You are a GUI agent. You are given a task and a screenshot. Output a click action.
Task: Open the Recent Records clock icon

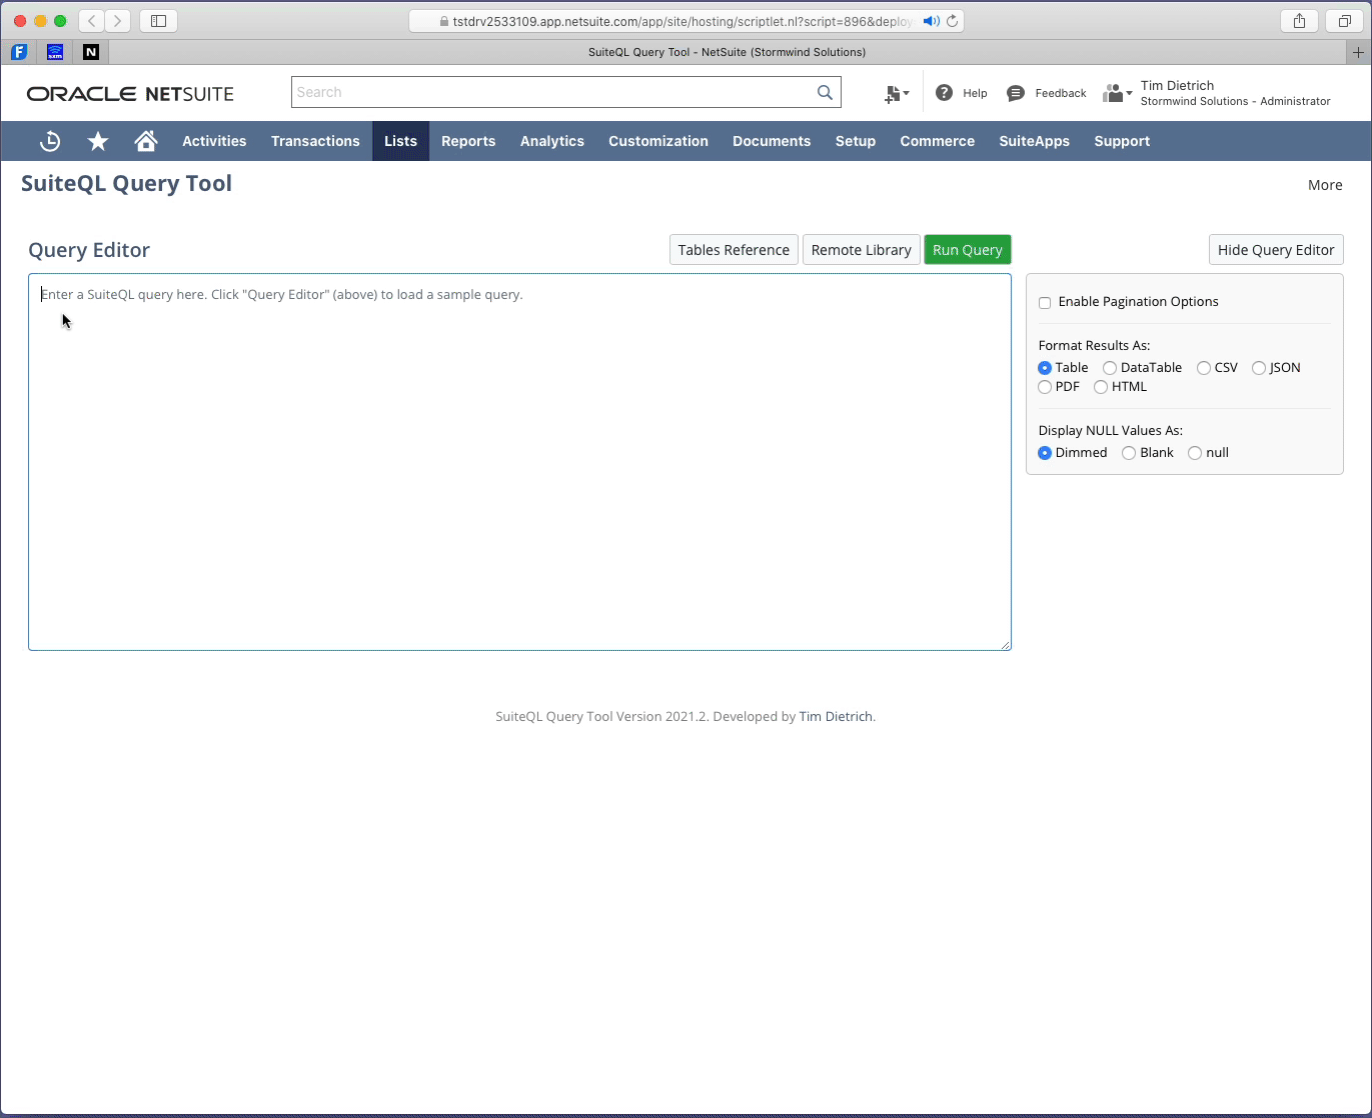click(x=50, y=141)
